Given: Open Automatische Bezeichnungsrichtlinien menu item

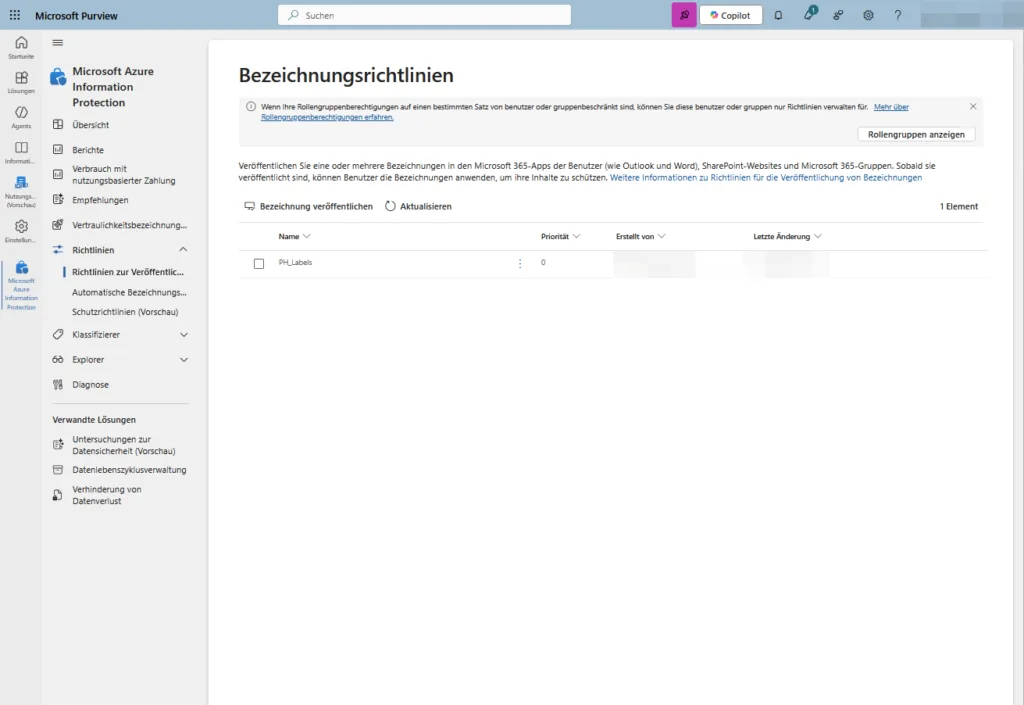Looking at the screenshot, I should [x=129, y=292].
